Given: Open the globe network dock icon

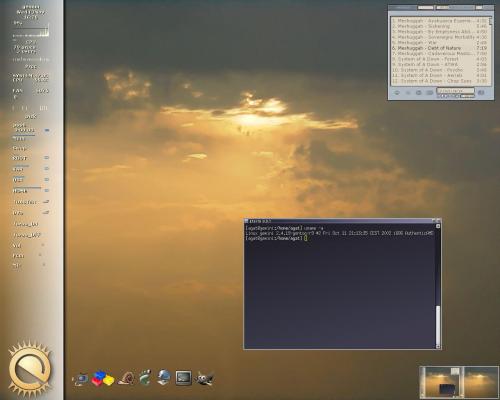Looking at the screenshot, I should [x=164, y=378].
